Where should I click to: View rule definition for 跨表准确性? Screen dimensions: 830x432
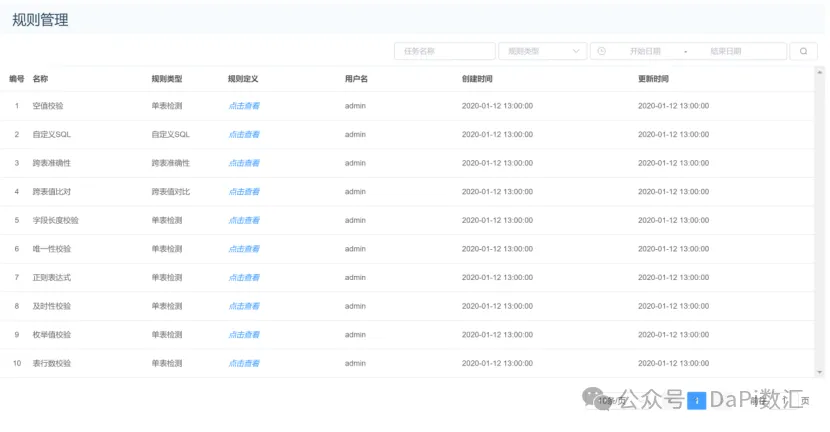244,163
